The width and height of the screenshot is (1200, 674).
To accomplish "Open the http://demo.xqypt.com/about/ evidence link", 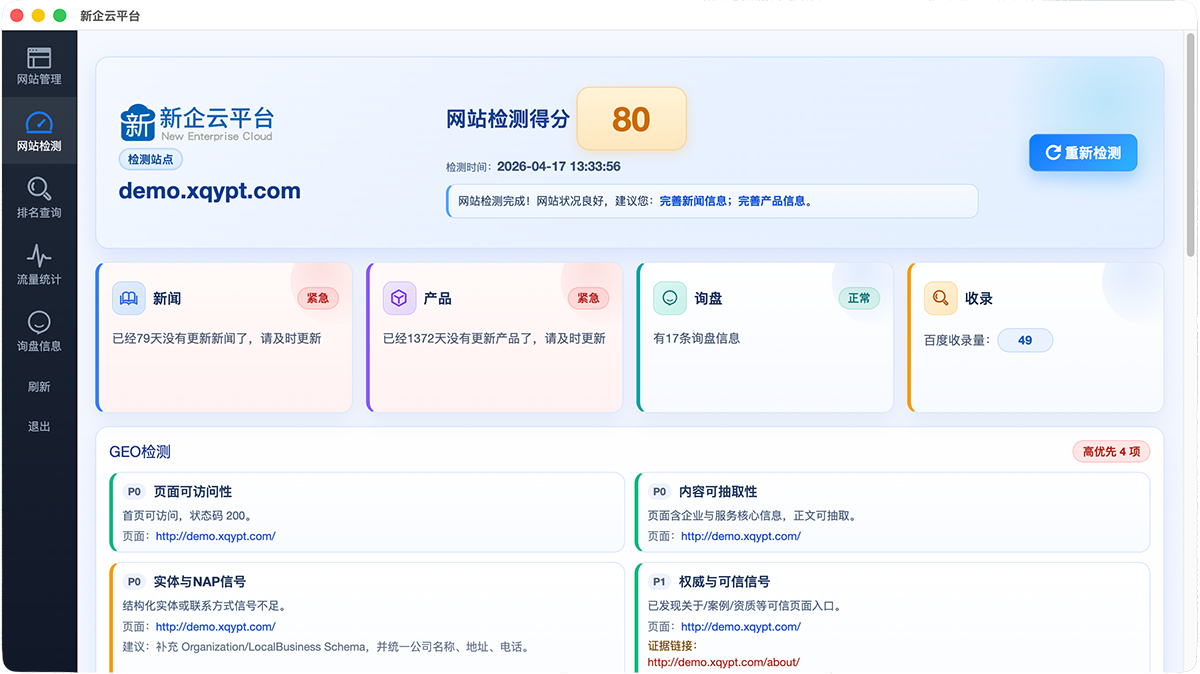I will point(724,662).
